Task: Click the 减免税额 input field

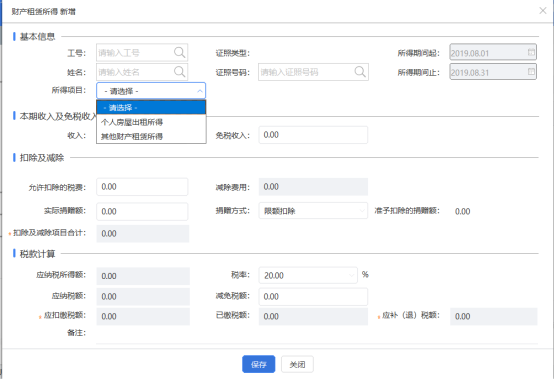Action: coord(313,297)
